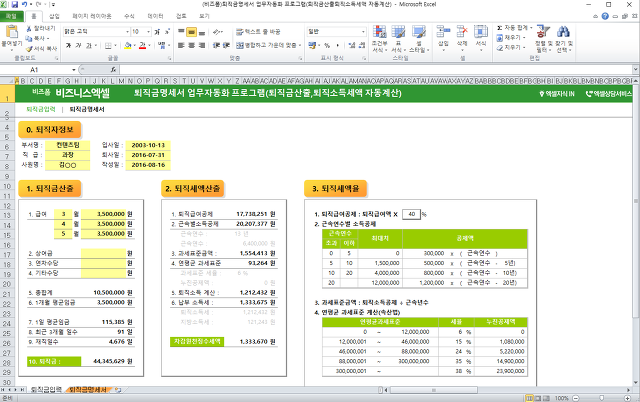Edit the 40 percent input box
Image resolution: width=640 pixels, height=402 pixels.
pyautogui.click(x=411, y=214)
